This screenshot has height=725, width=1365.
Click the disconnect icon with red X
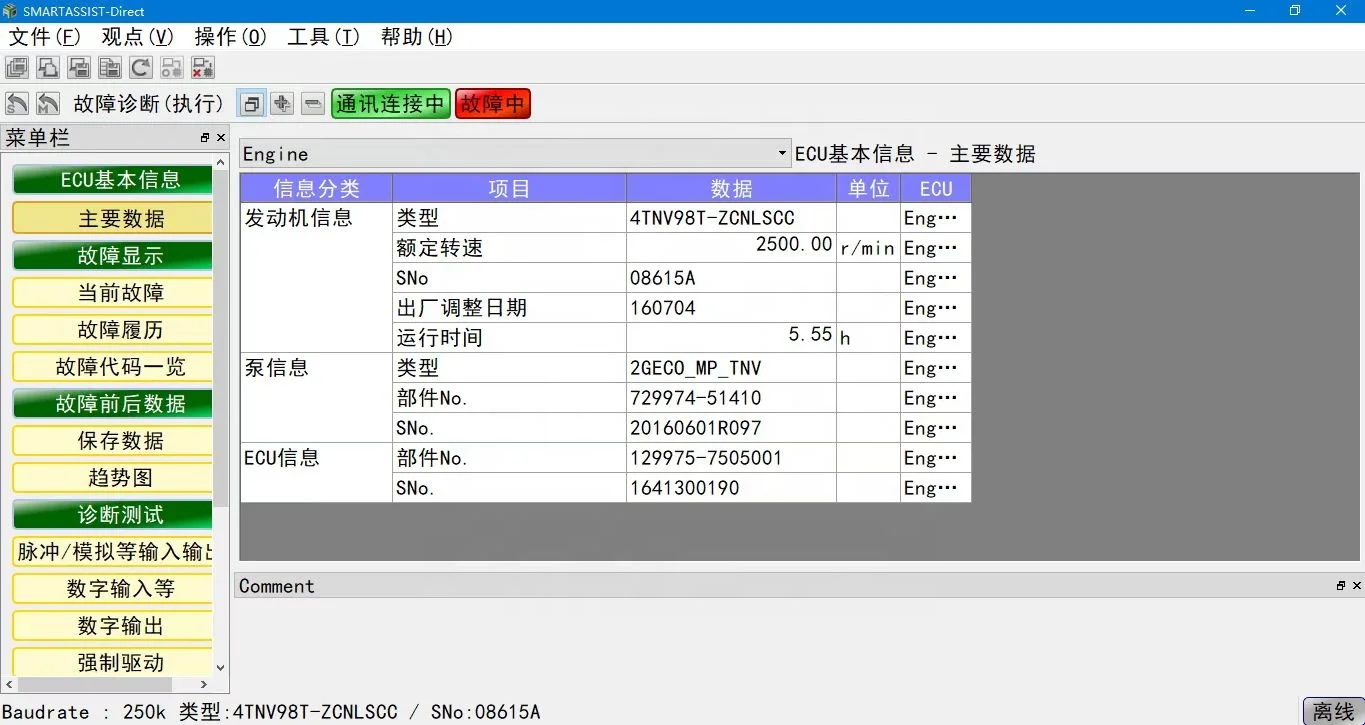[203, 68]
